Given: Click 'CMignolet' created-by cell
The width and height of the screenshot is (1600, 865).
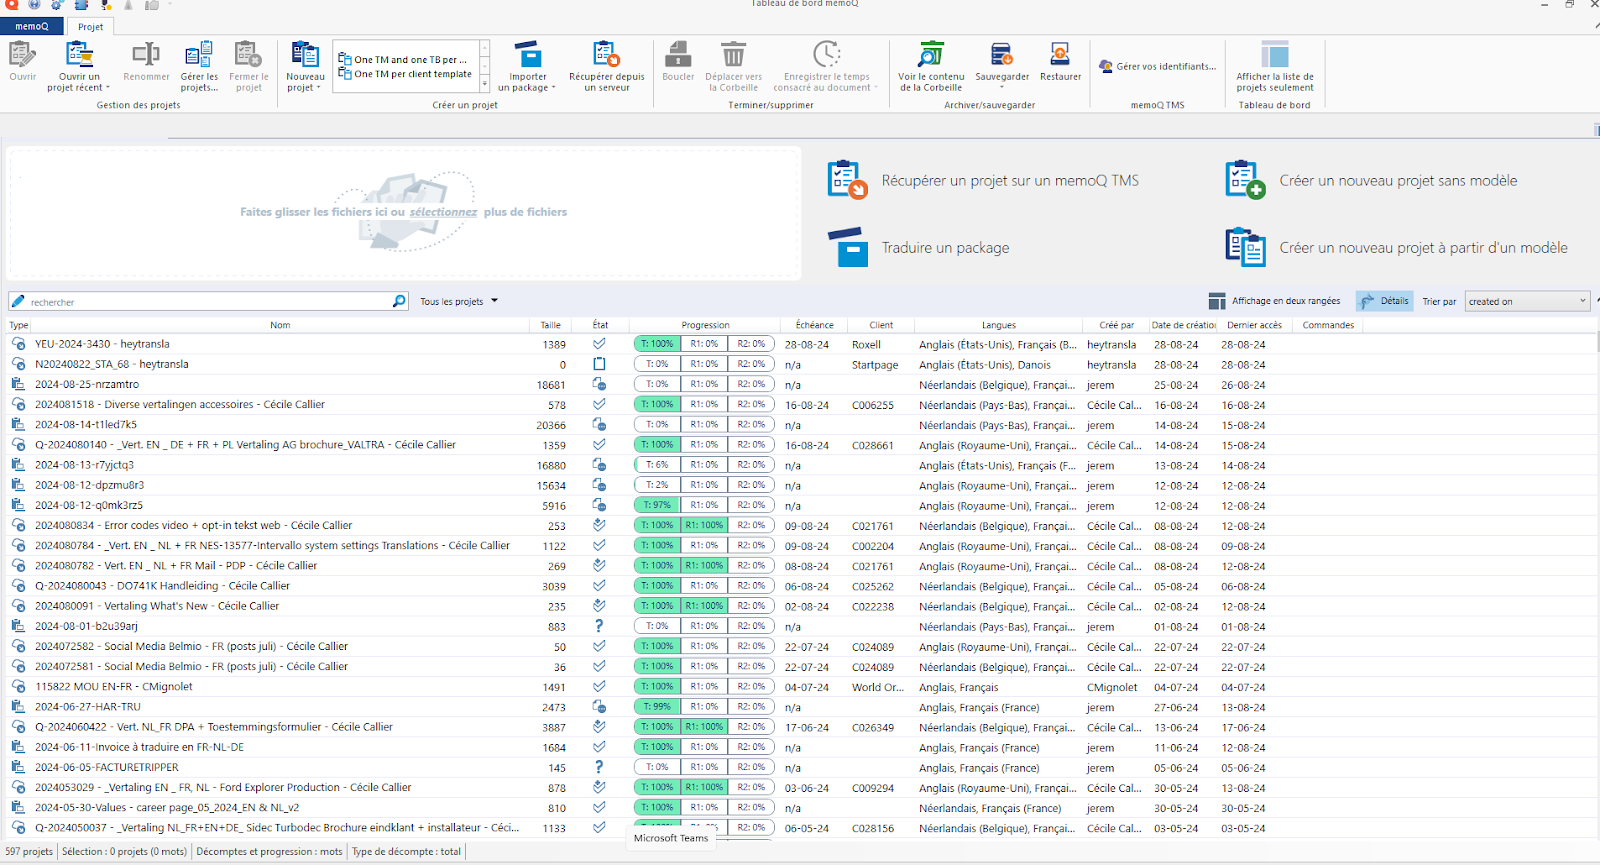Looking at the screenshot, I should tap(1112, 687).
